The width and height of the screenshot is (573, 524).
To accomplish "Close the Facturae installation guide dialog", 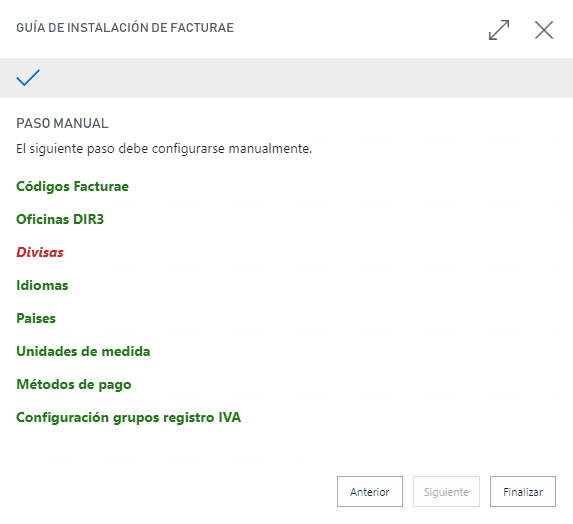I will click(x=544, y=30).
